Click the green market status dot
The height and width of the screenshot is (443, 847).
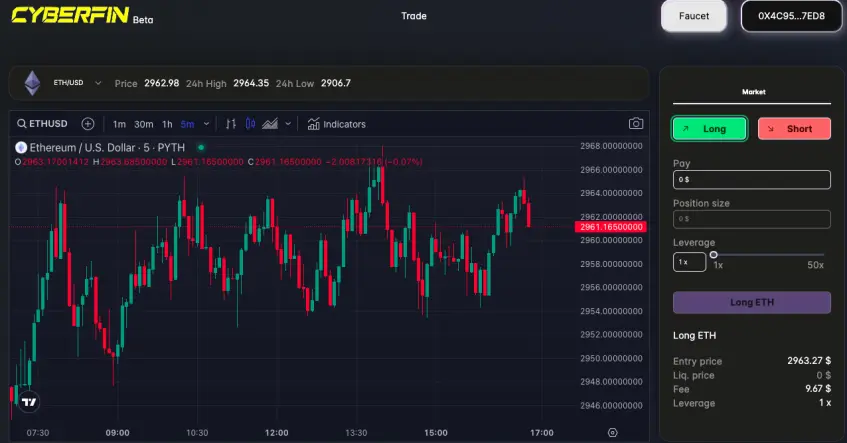[201, 147]
